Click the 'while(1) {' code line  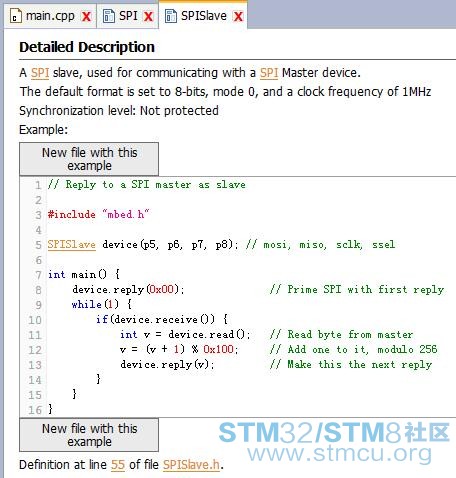pos(102,304)
